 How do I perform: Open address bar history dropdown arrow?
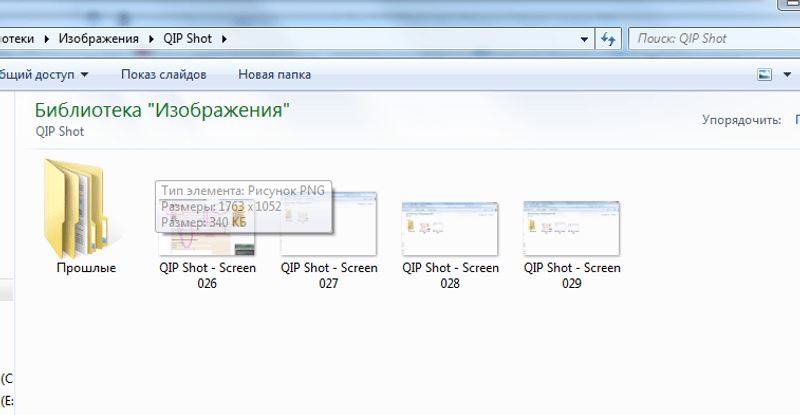(x=584, y=39)
